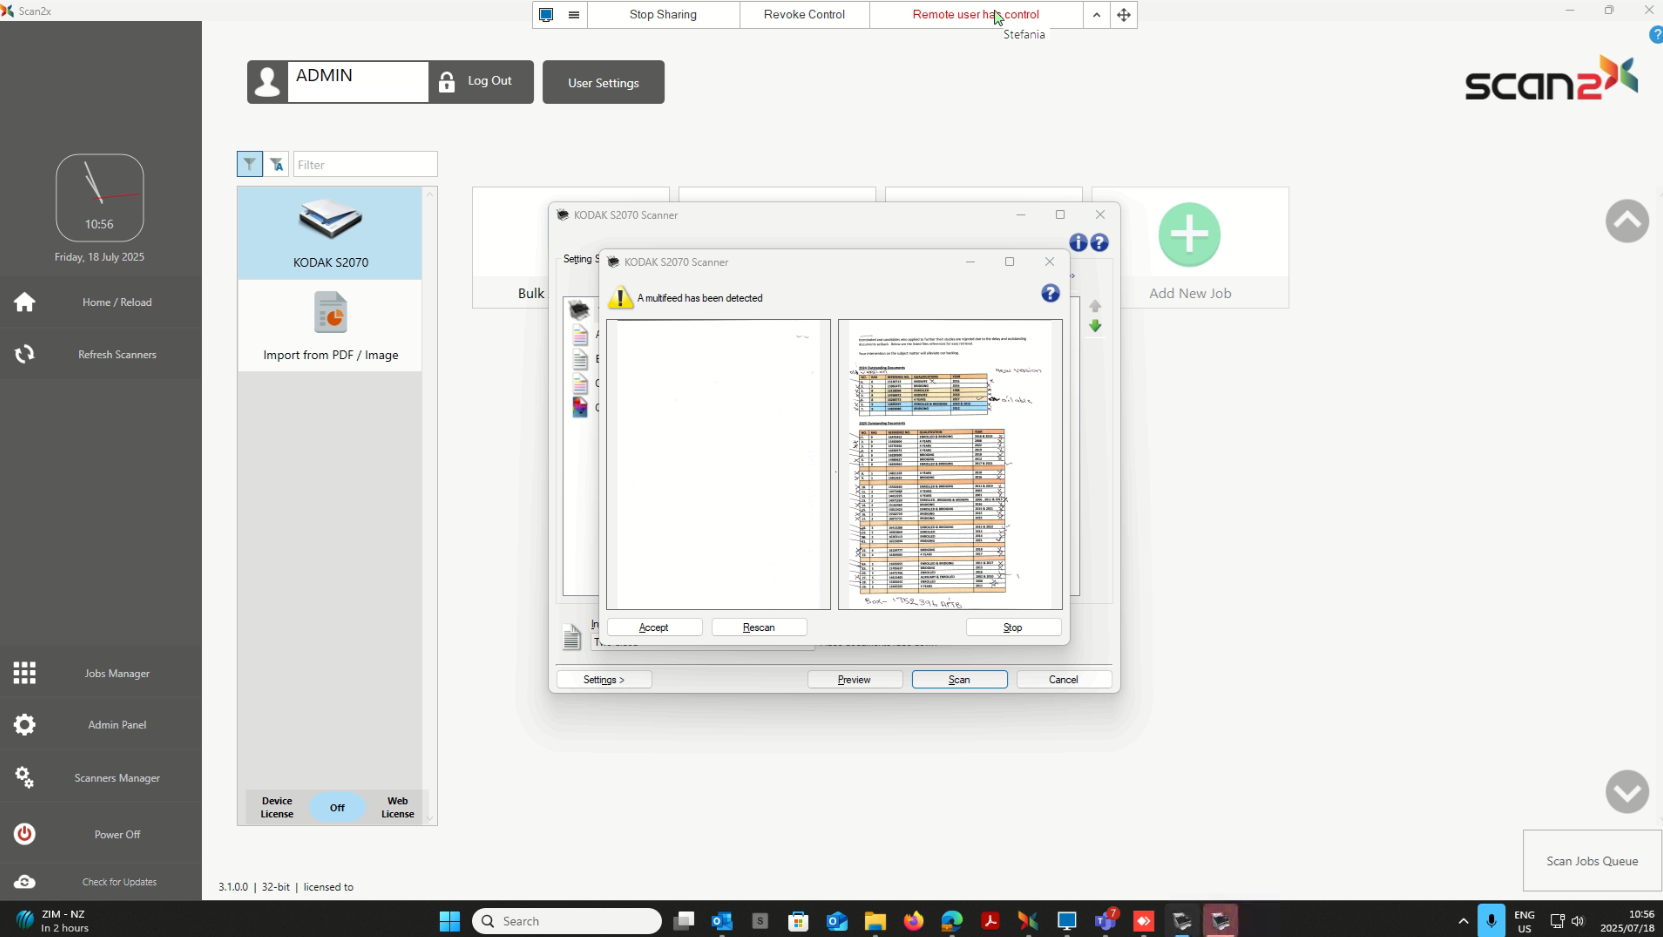Click the scroll-down circle arrow on right
The width and height of the screenshot is (1663, 937).
pyautogui.click(x=1627, y=792)
